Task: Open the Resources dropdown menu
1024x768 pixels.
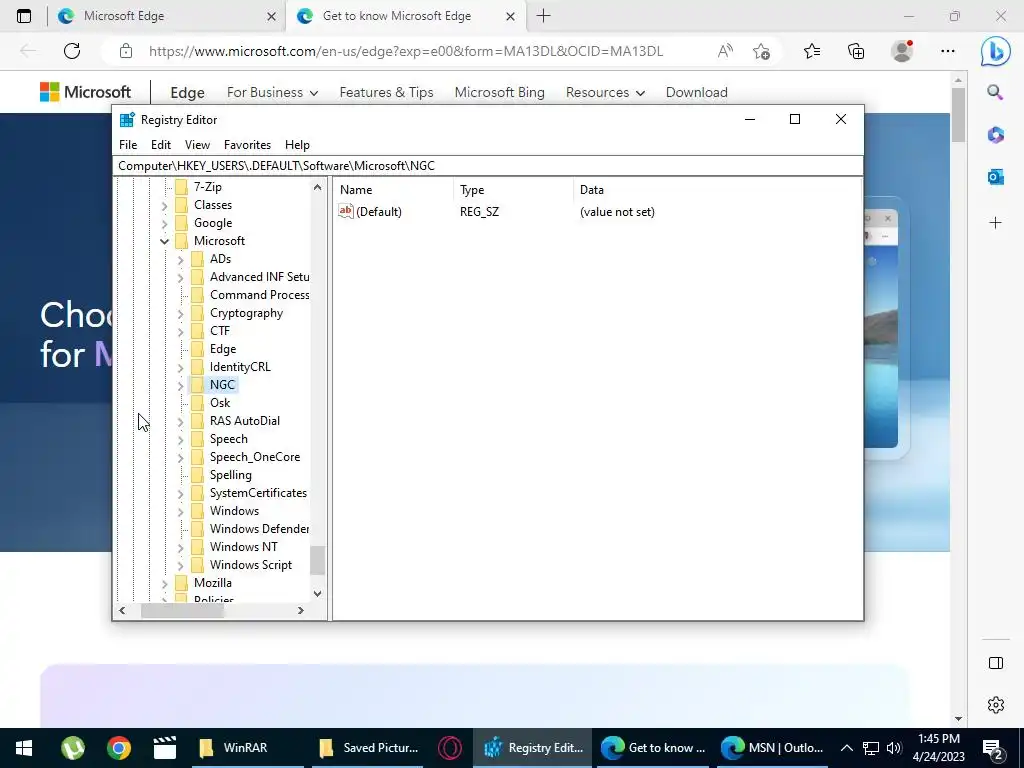Action: click(605, 92)
